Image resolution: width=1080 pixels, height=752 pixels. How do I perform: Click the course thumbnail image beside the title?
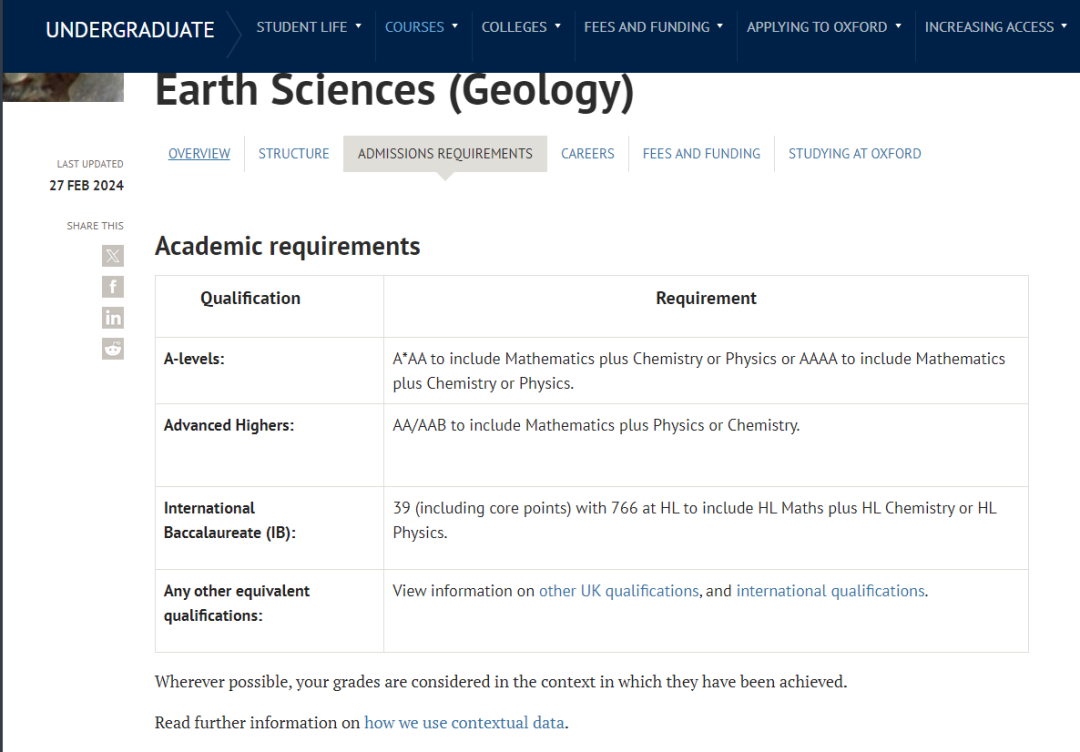tap(63, 87)
